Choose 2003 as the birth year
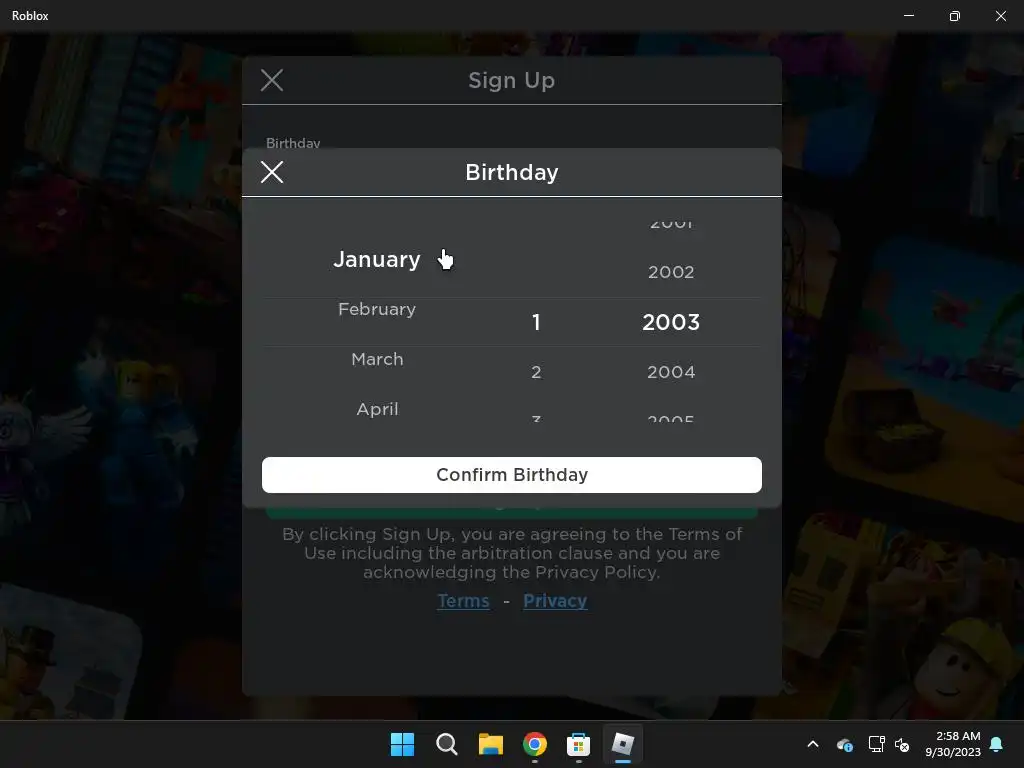Viewport: 1024px width, 768px height. (x=671, y=322)
